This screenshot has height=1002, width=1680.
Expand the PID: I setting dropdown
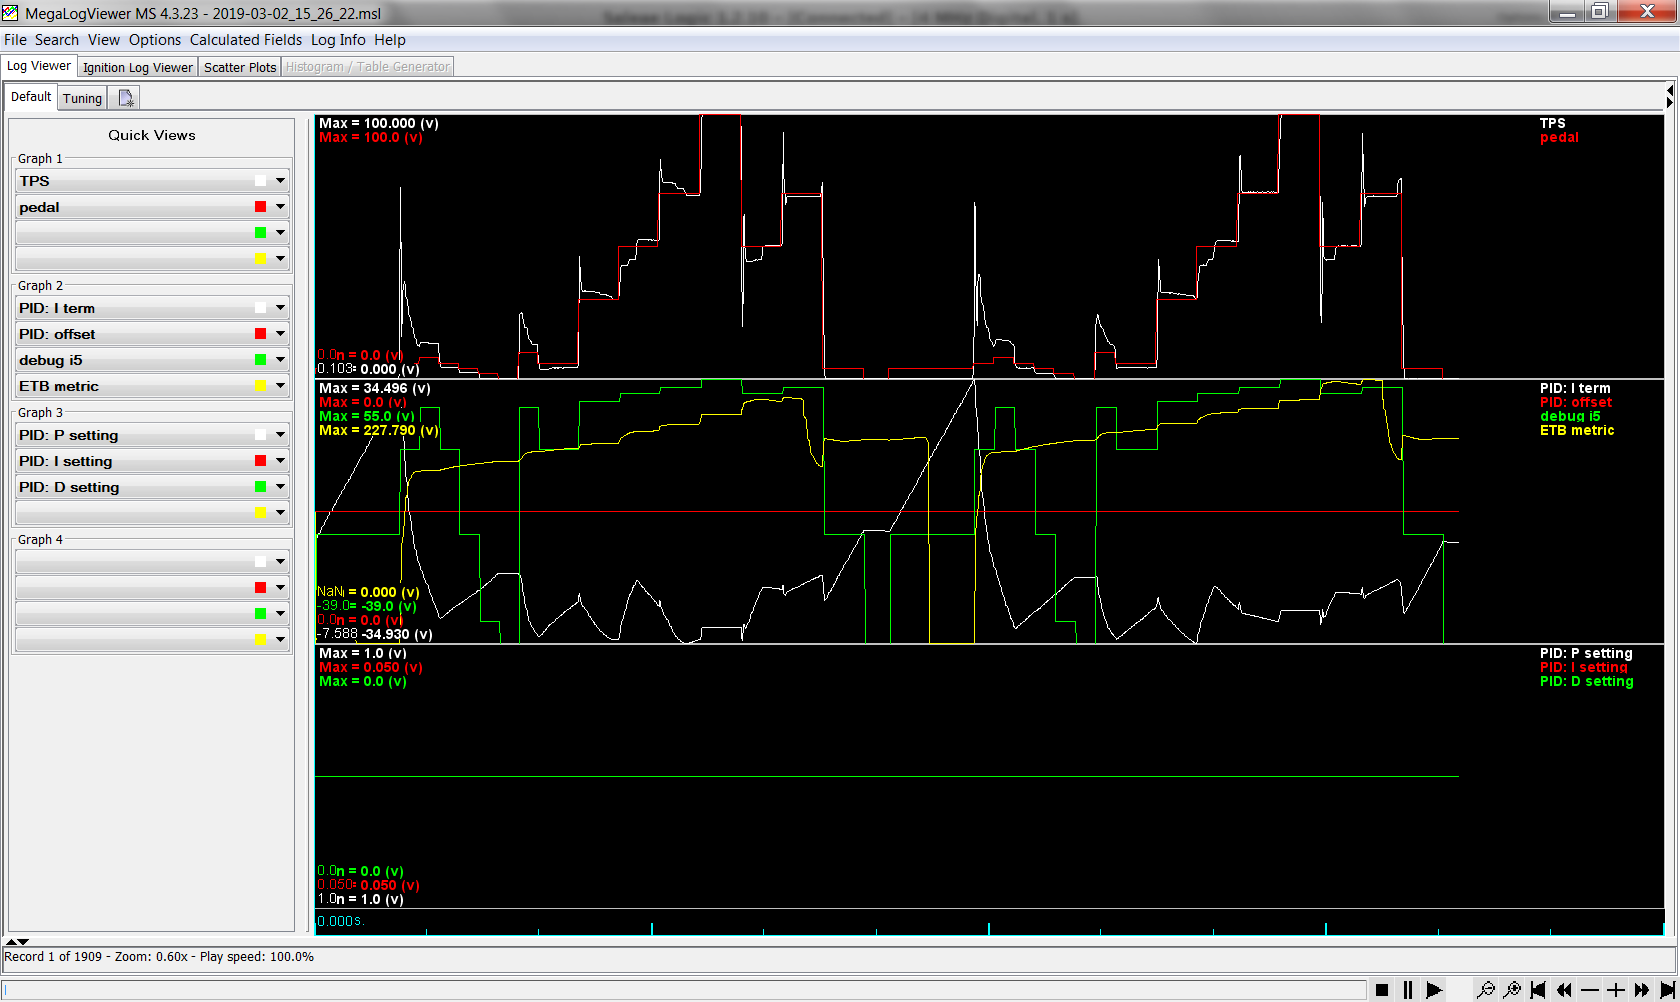(280, 461)
